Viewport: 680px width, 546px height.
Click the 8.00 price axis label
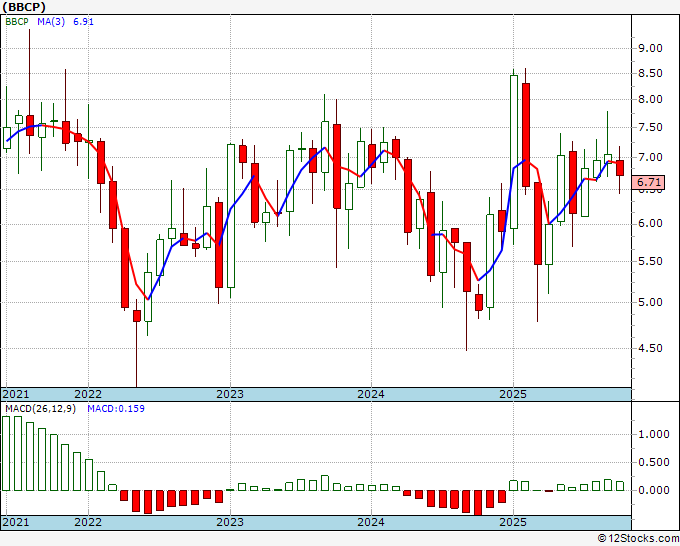point(651,99)
